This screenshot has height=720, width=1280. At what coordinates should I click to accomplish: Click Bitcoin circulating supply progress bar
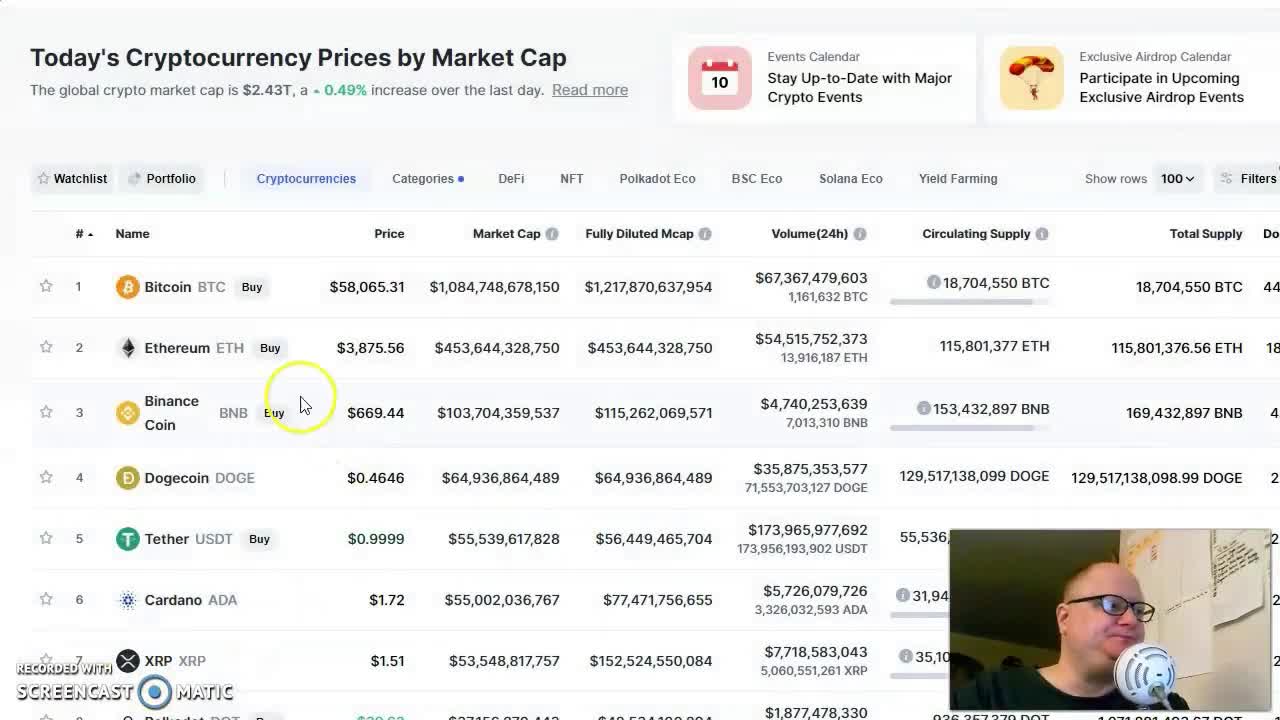point(970,301)
